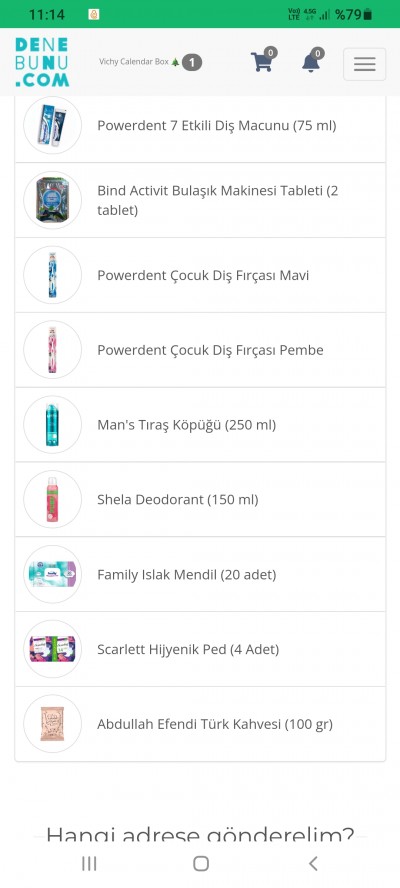This screenshot has width=400, height=888.
Task: Tap Man's Tıraş Köpüğü can image
Action: [x=53, y=424]
